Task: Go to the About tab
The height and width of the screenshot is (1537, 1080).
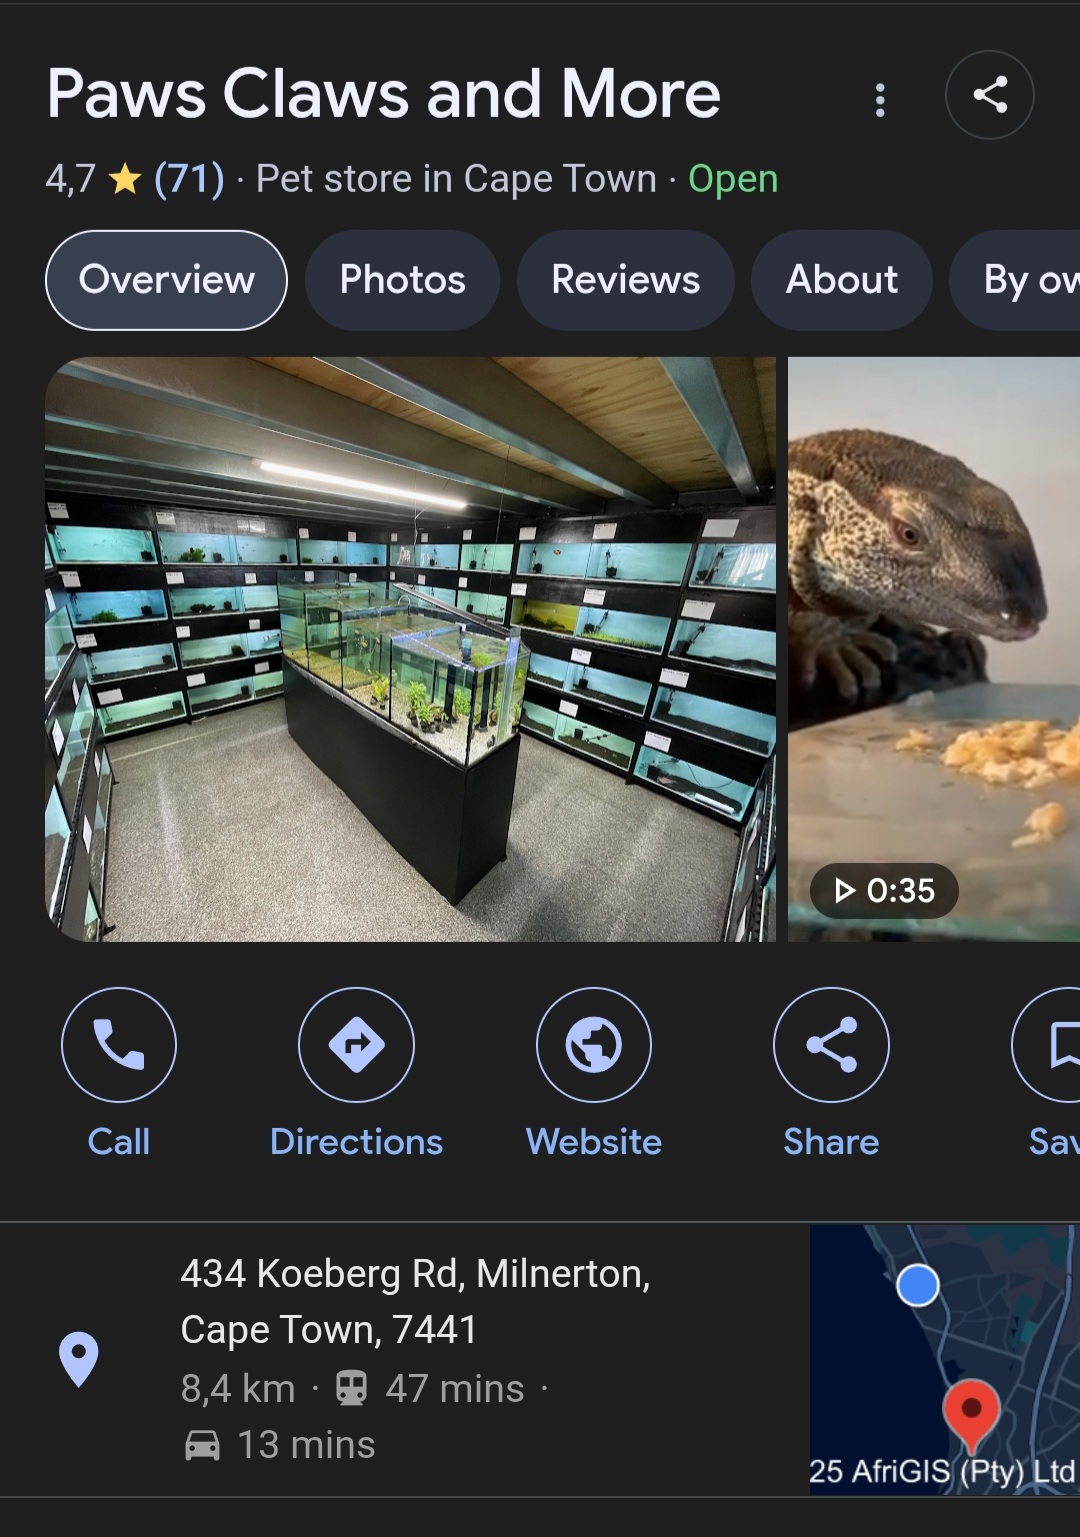Action: [841, 280]
